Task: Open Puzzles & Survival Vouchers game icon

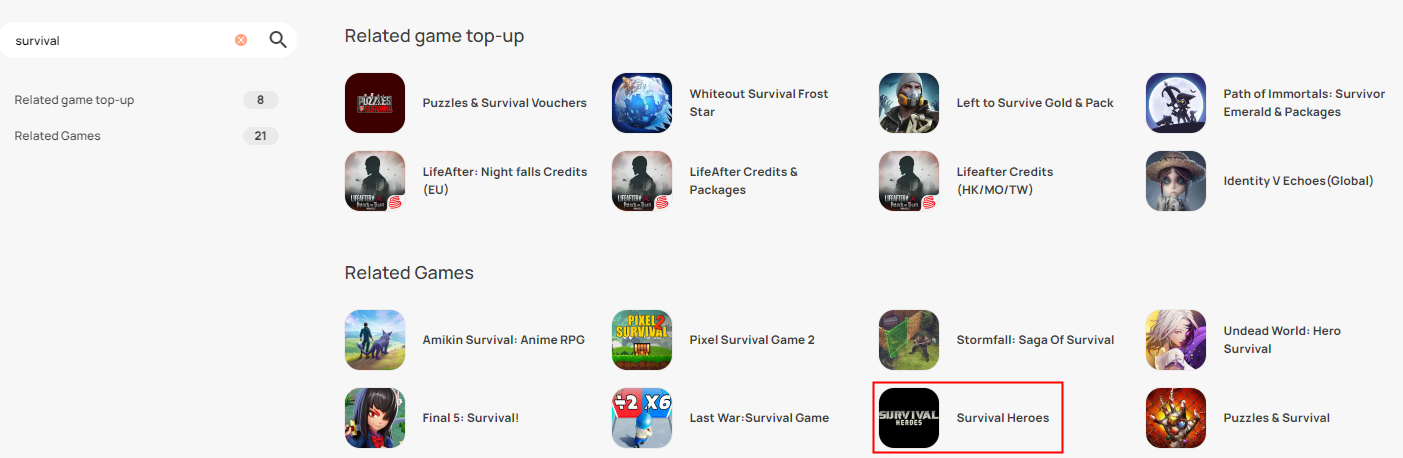Action: (x=375, y=103)
